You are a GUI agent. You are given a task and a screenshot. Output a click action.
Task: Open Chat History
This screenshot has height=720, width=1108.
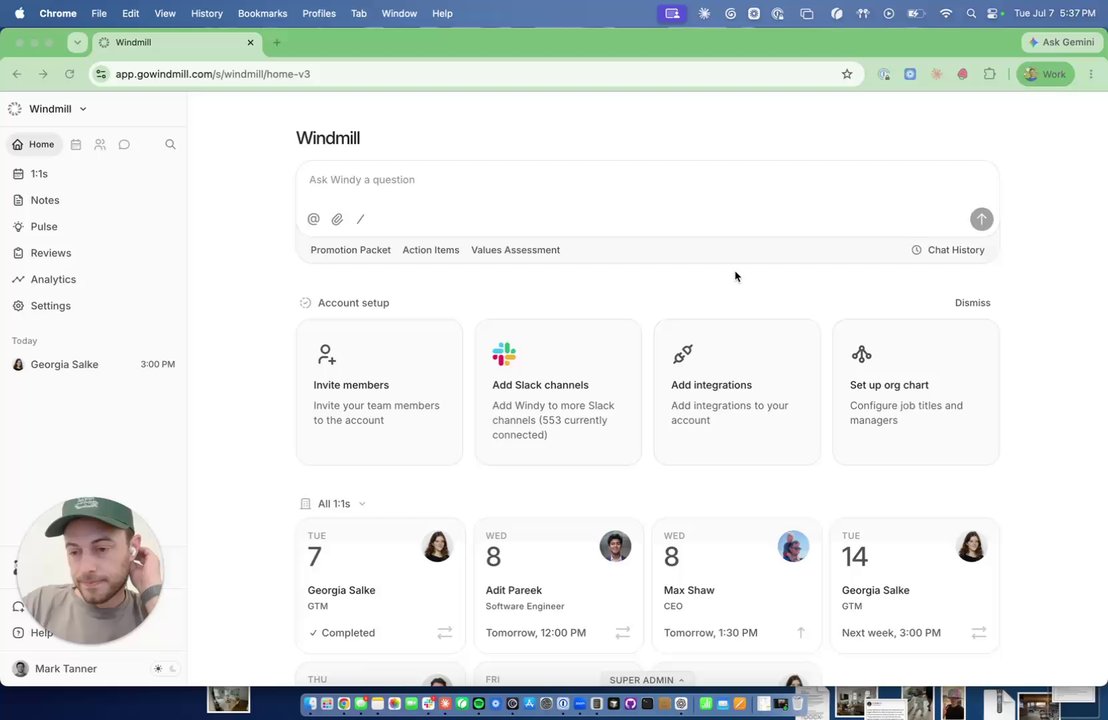(948, 250)
